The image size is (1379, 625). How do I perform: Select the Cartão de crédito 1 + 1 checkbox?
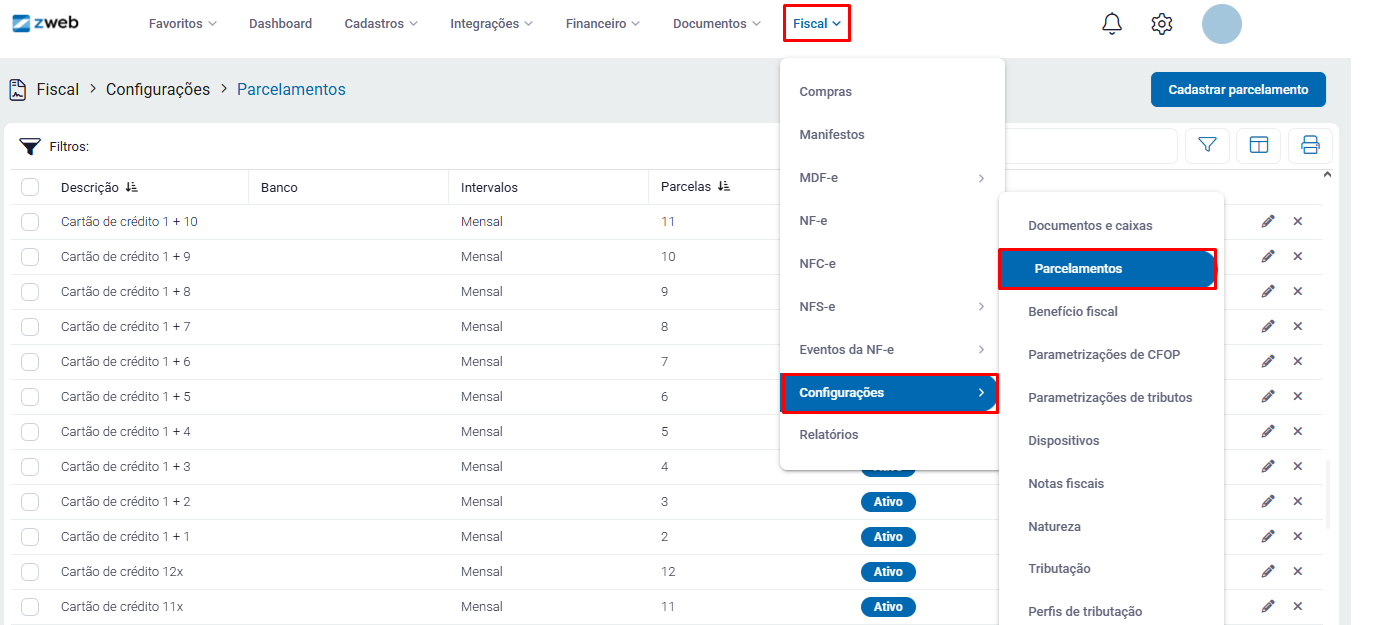(x=30, y=537)
